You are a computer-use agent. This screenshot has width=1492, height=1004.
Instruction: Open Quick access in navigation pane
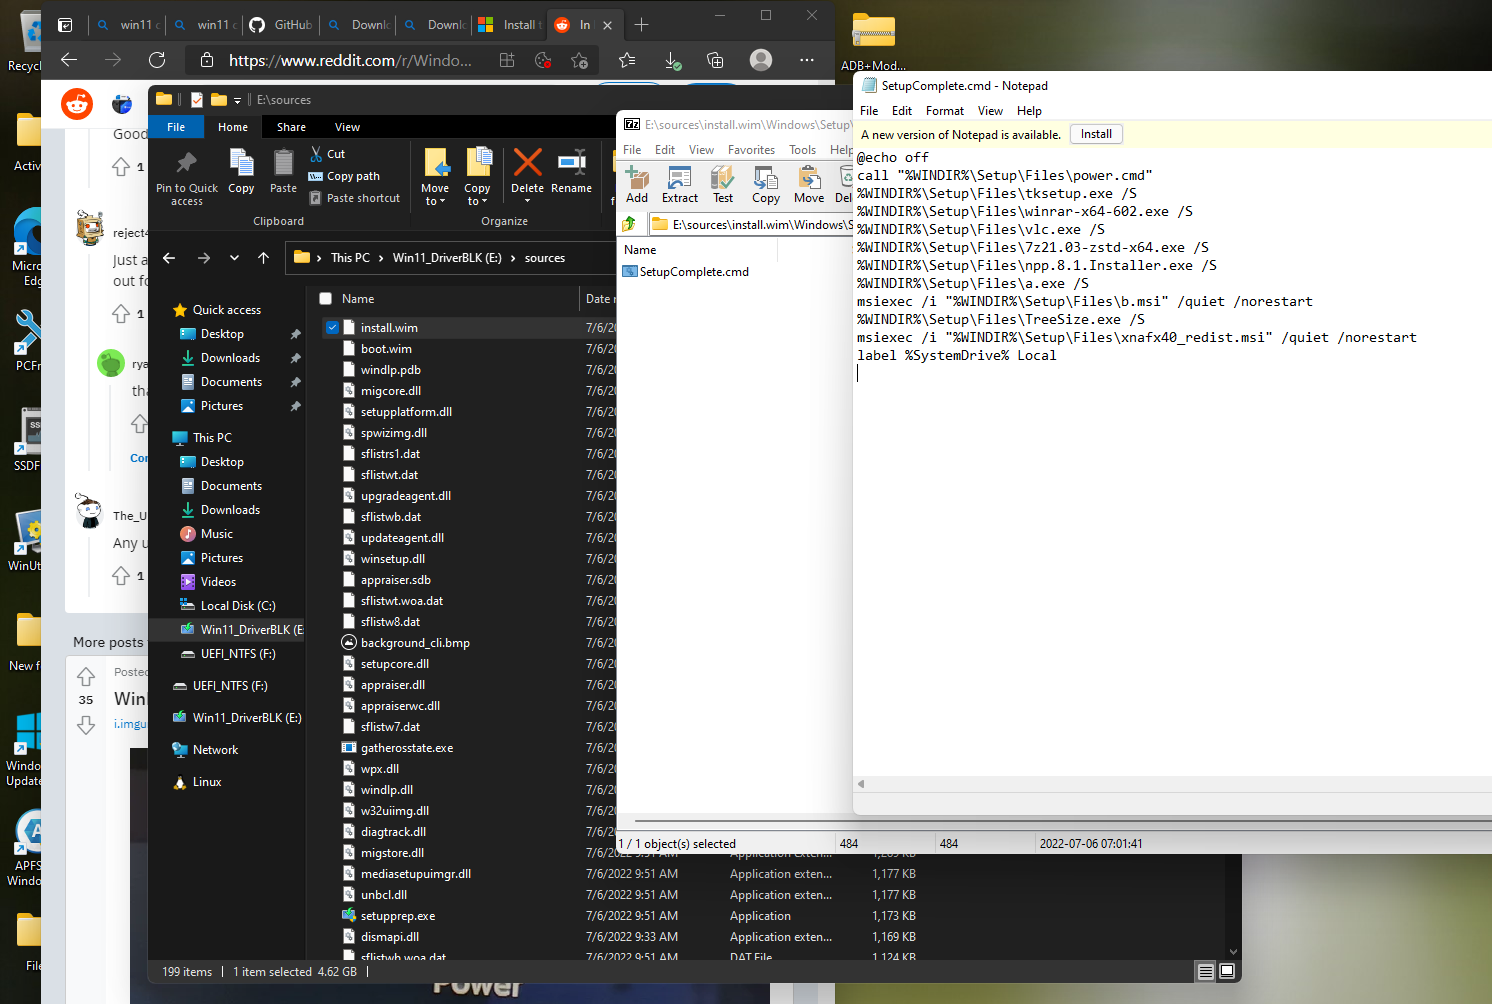click(227, 310)
